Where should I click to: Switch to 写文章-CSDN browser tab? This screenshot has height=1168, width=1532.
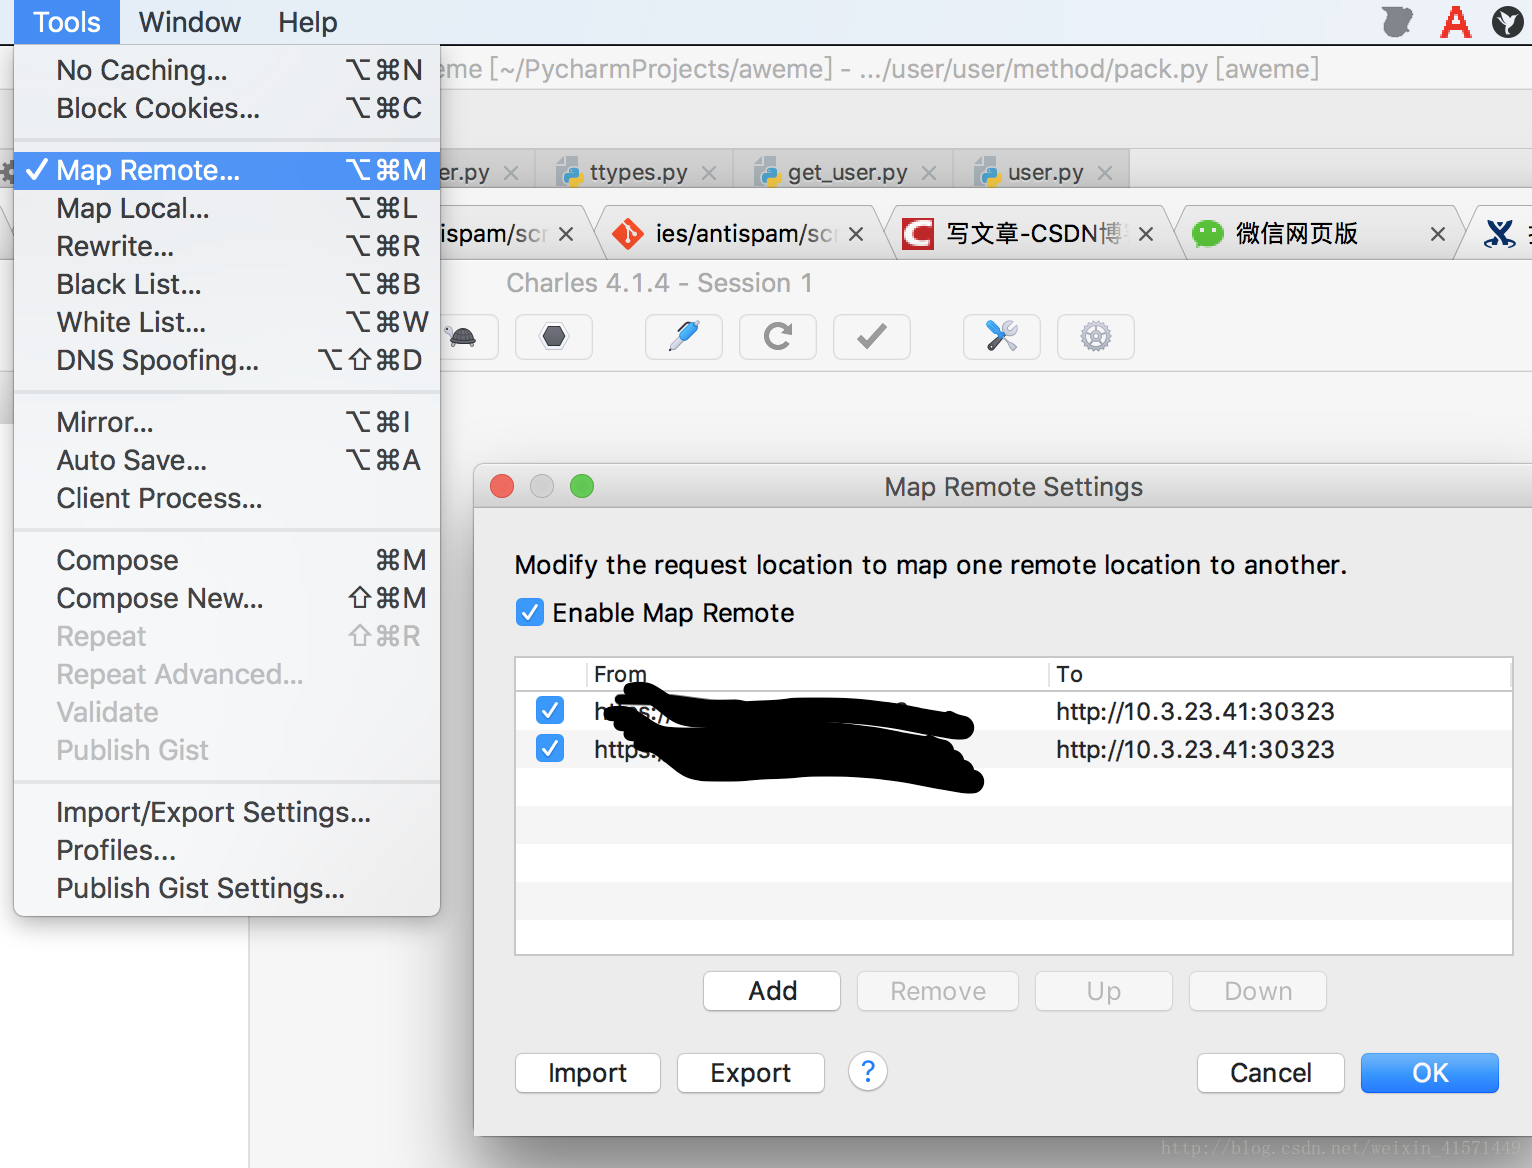(1030, 234)
